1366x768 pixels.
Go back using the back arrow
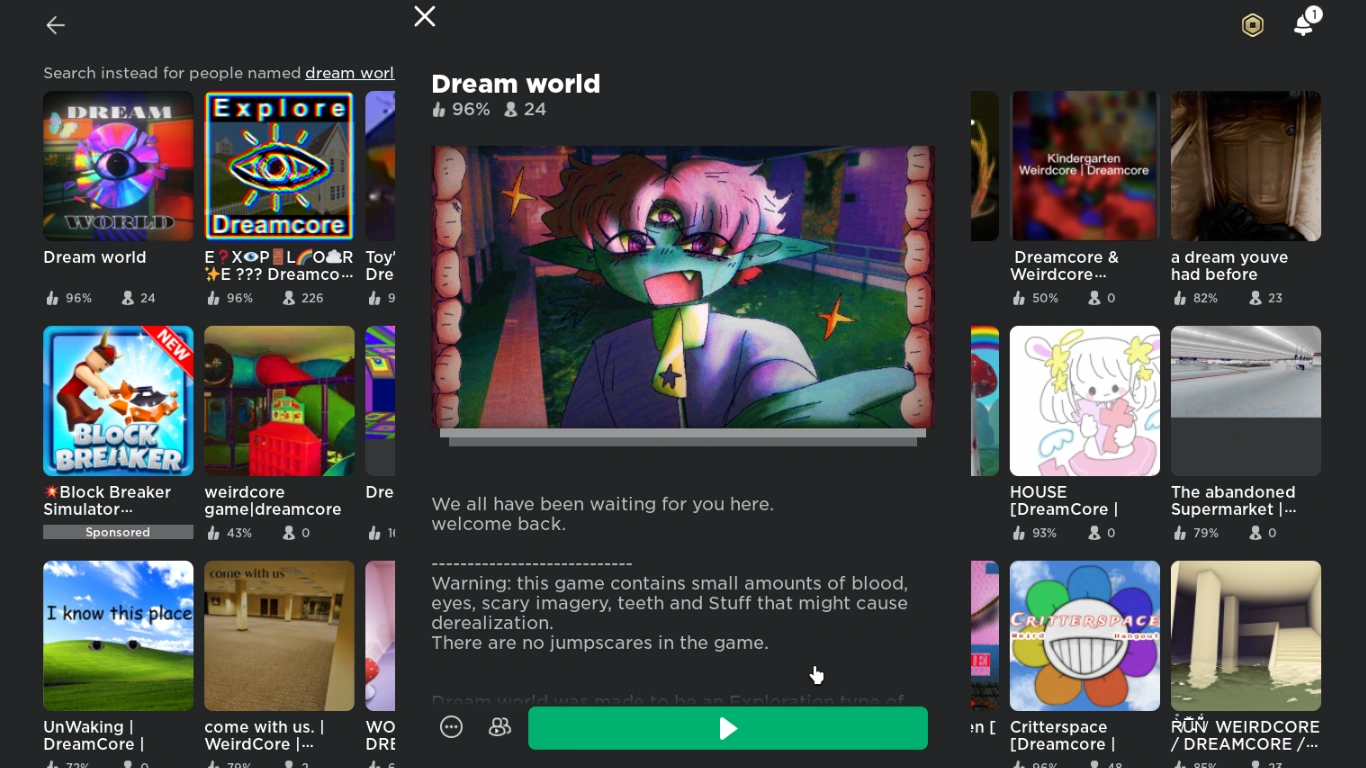click(55, 25)
